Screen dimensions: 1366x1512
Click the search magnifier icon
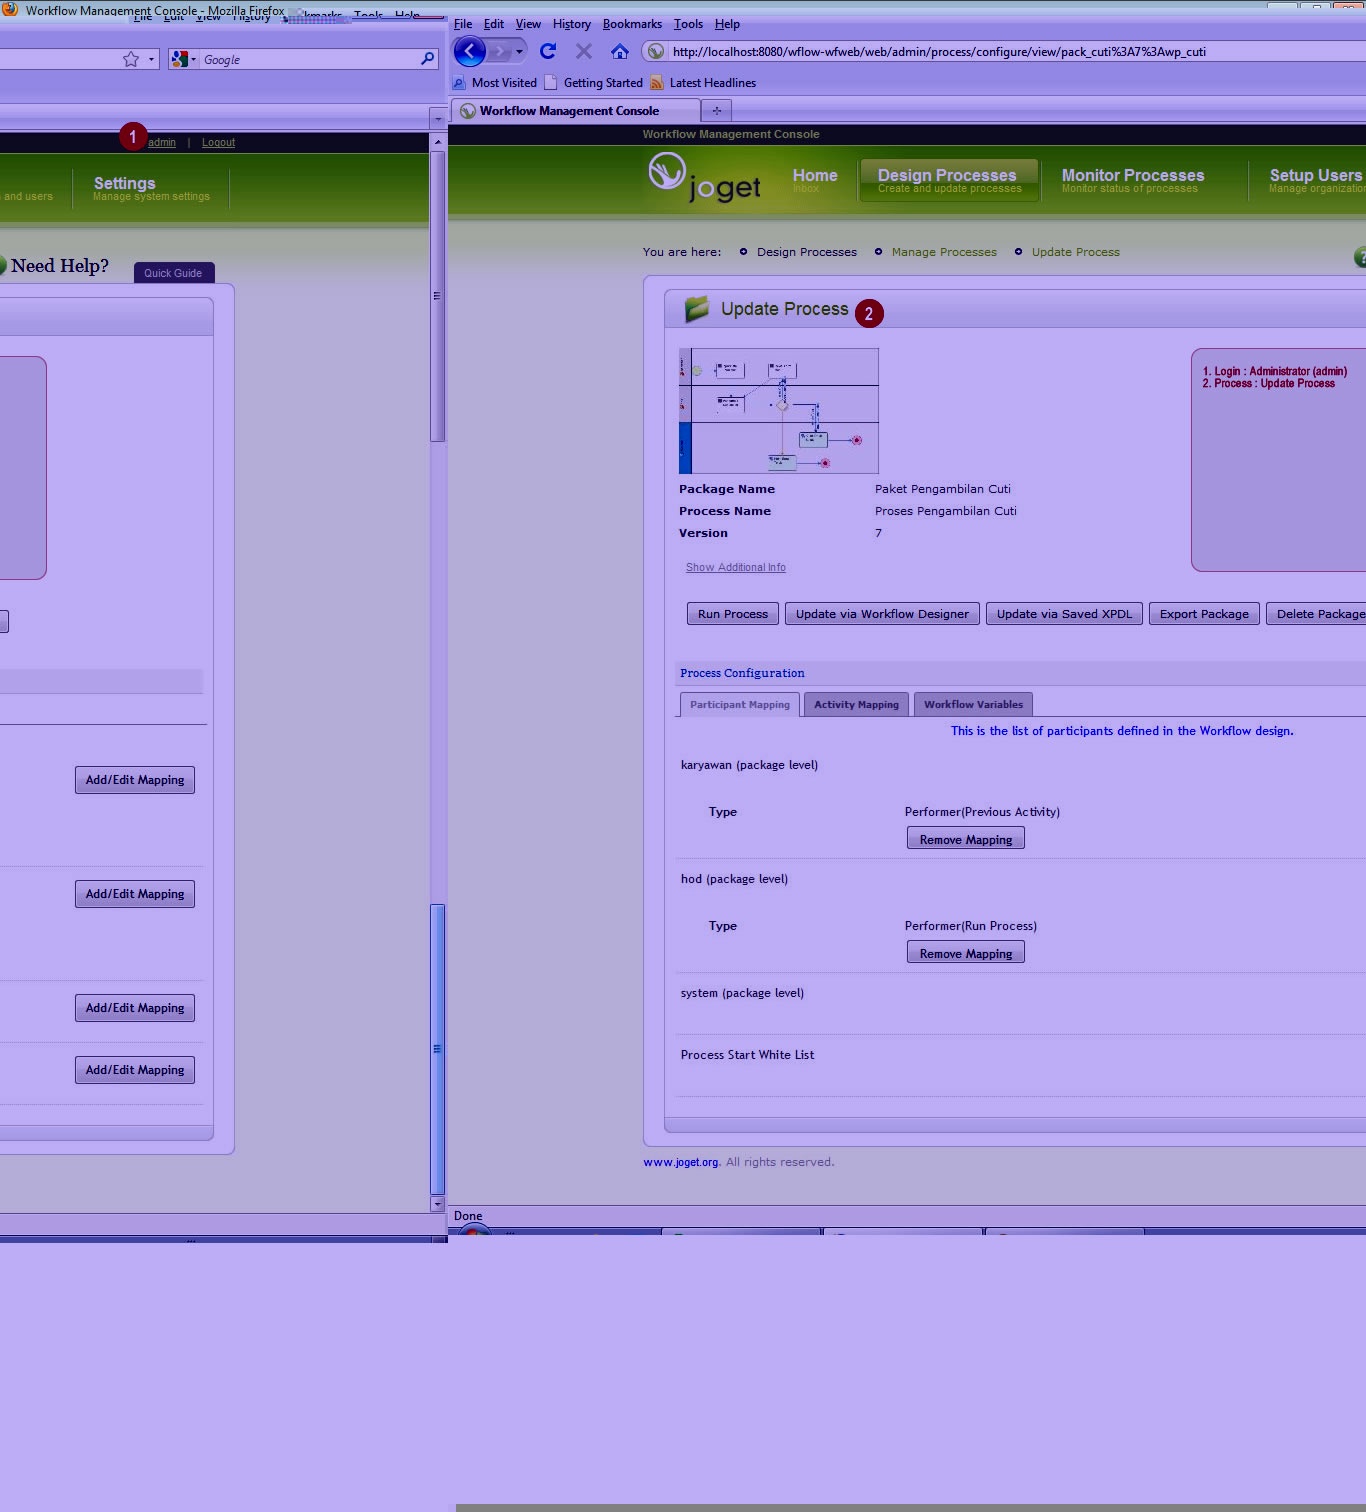point(428,59)
